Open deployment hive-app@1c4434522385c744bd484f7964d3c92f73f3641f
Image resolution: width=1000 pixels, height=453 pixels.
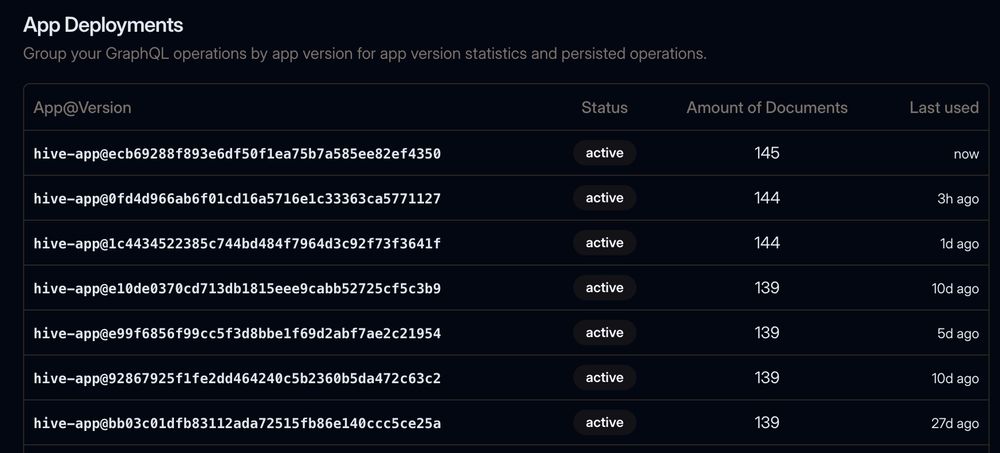click(237, 243)
